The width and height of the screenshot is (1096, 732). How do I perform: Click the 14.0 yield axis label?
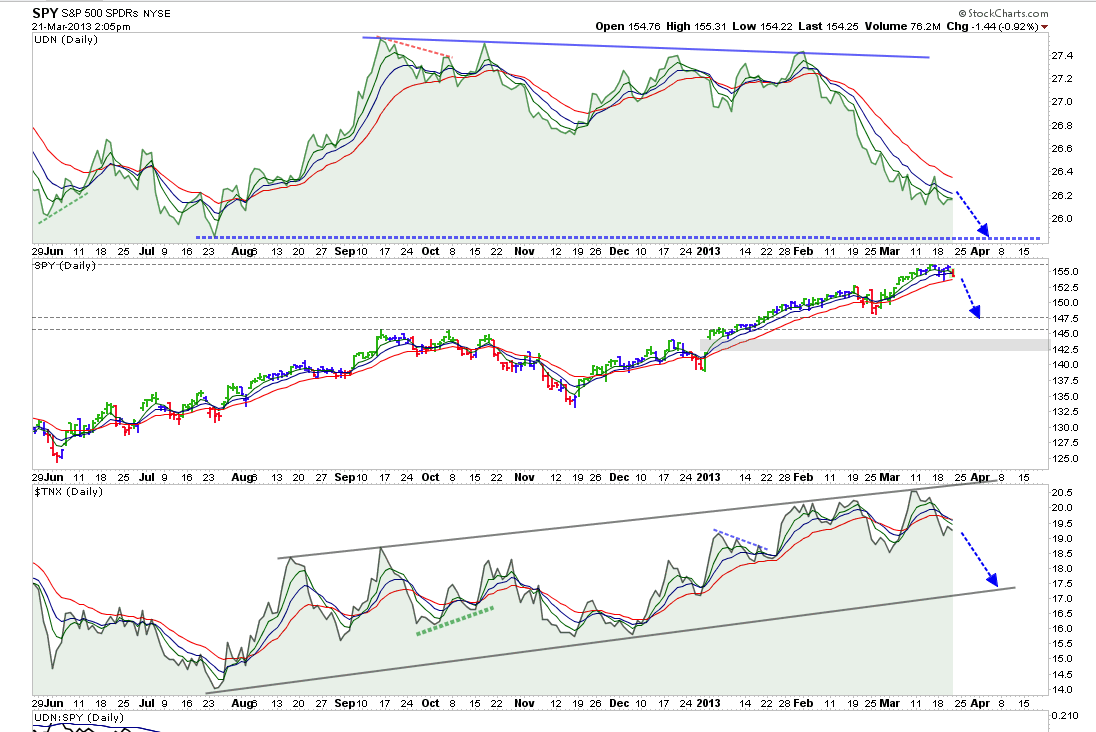pos(1062,689)
